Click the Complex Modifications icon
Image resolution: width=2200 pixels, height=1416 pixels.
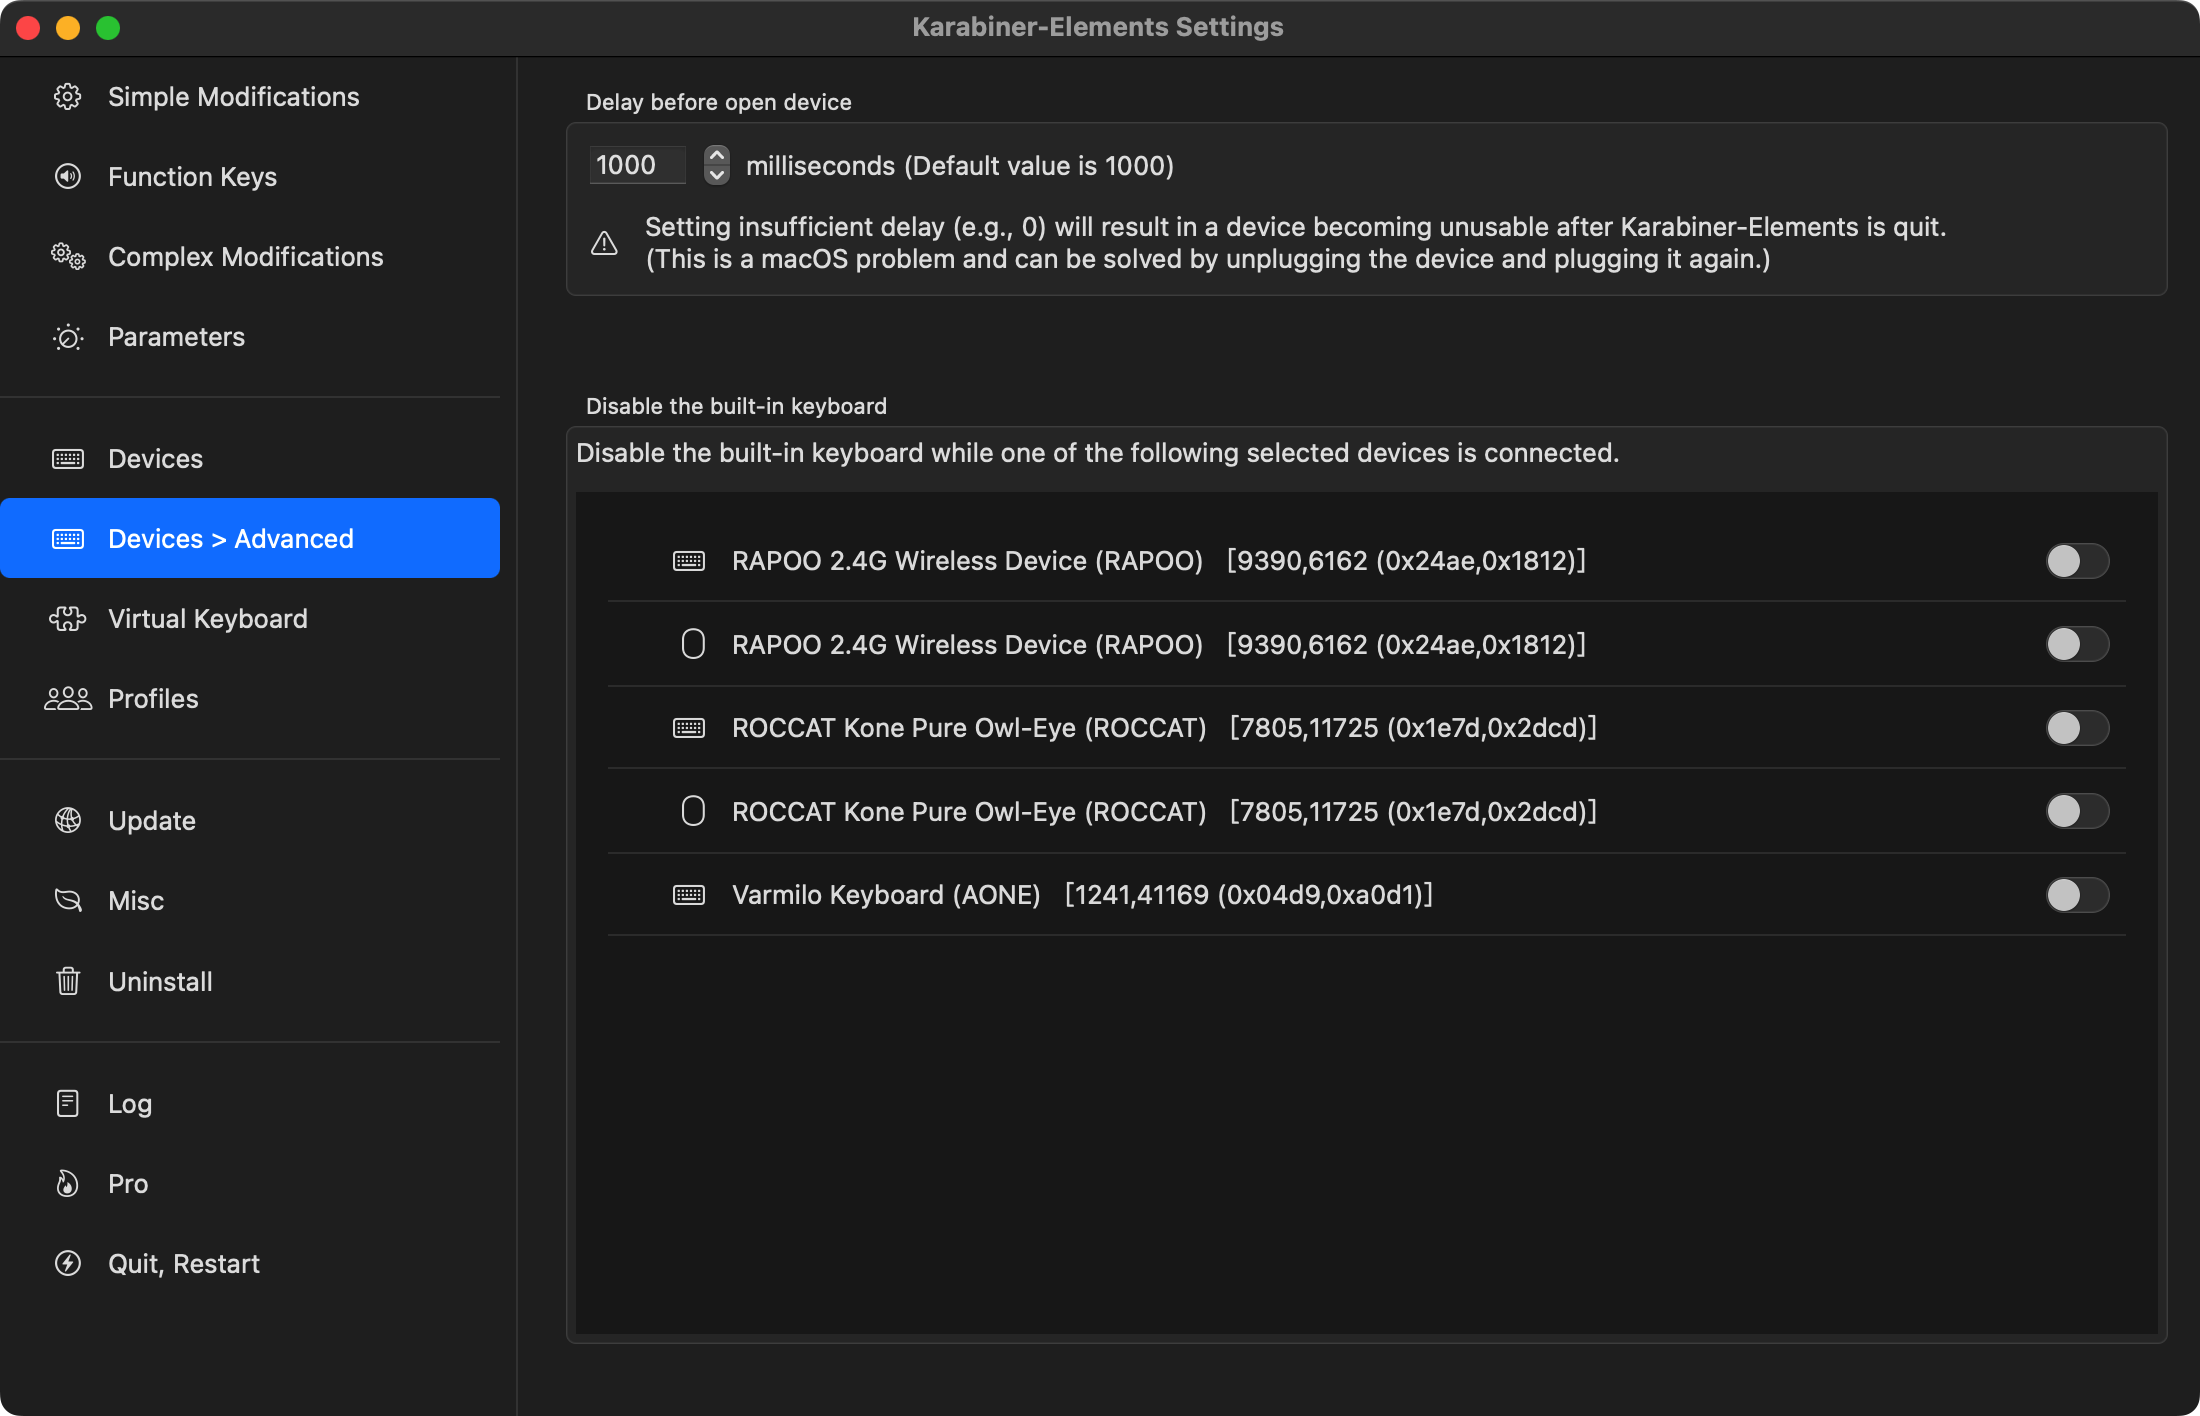67,255
